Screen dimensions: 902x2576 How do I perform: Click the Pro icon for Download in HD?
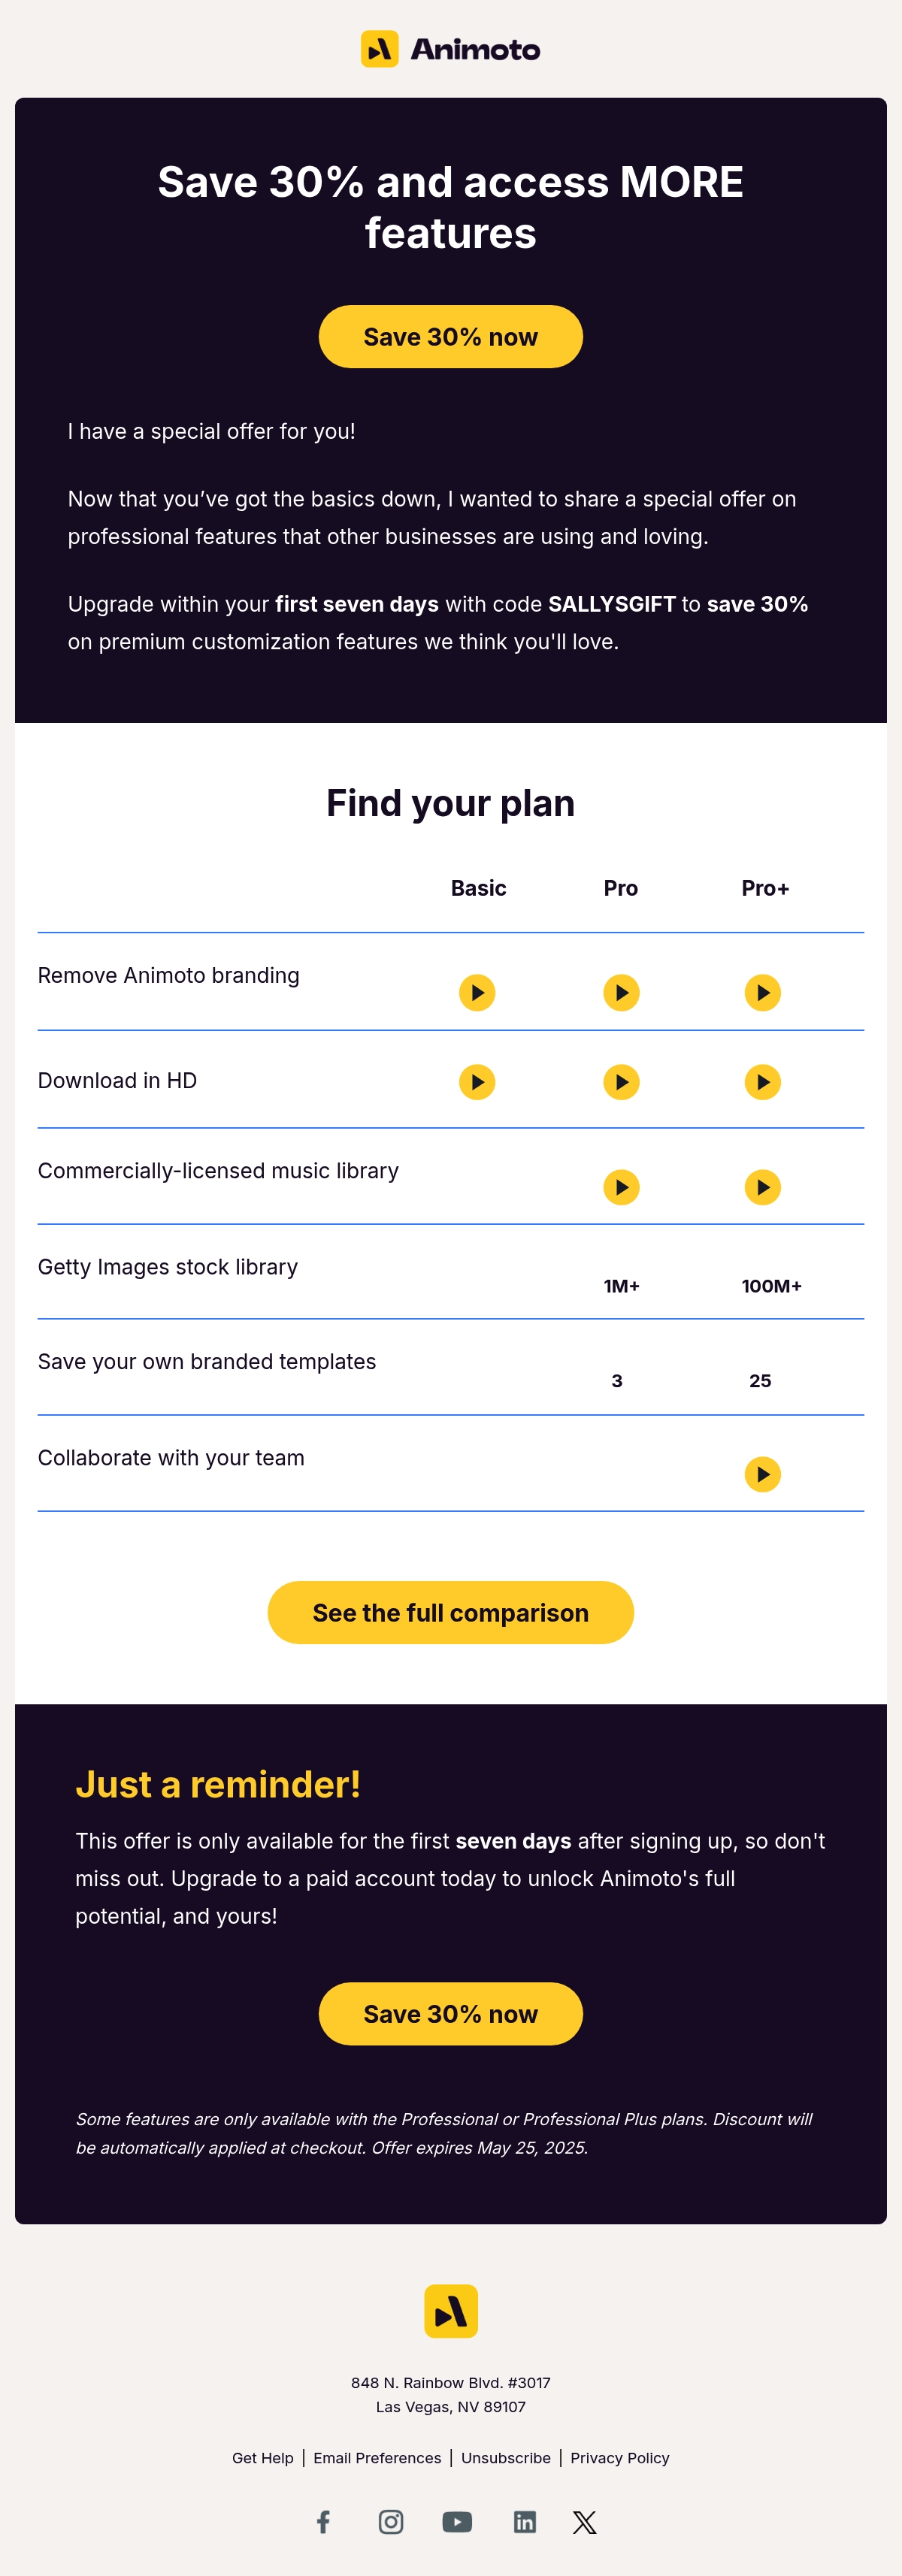(x=622, y=1081)
